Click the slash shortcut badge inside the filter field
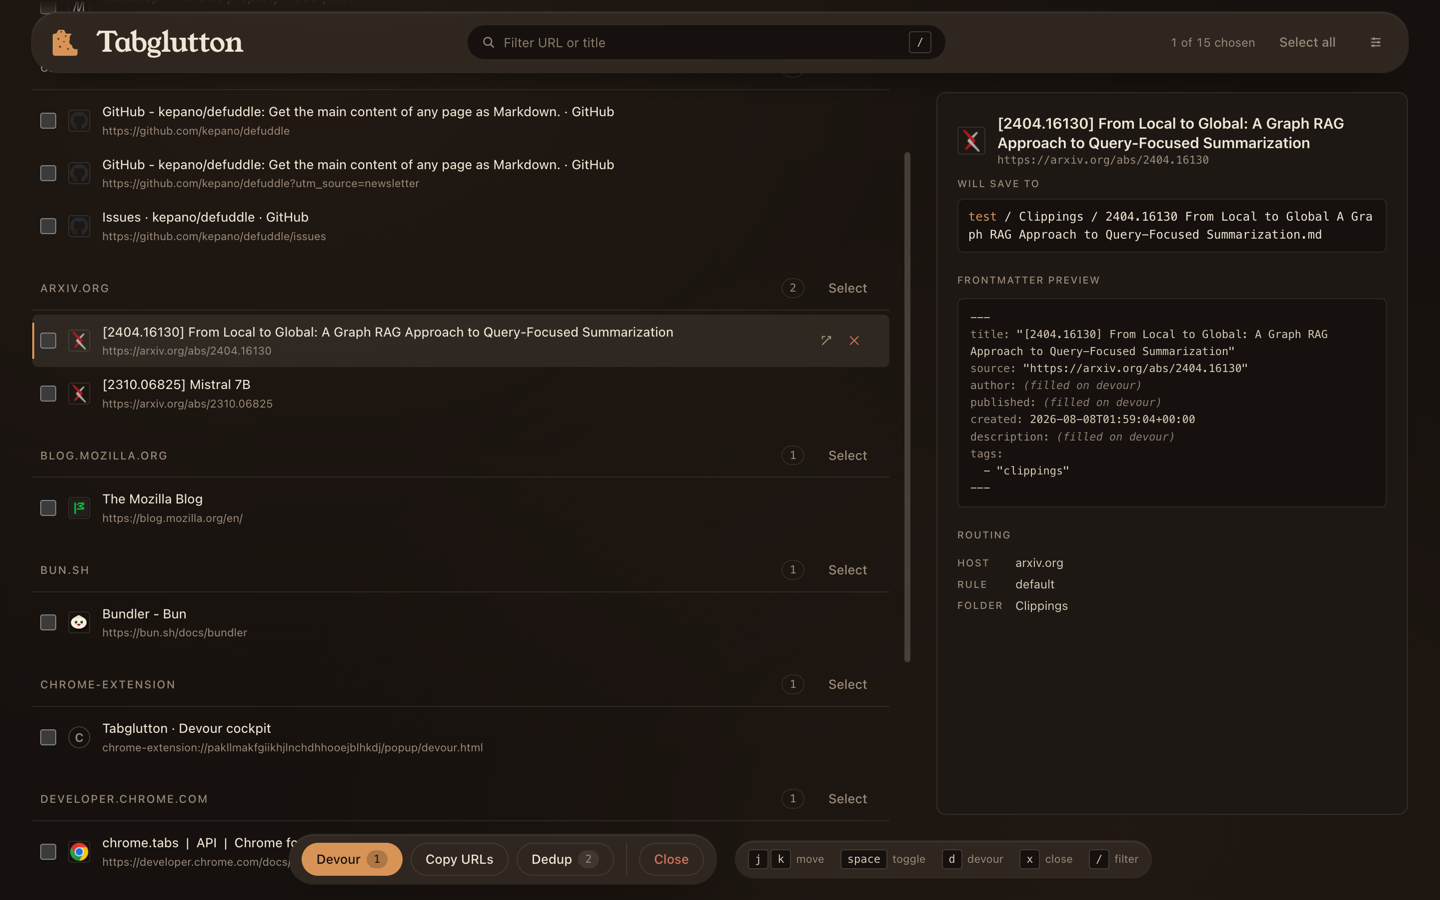The height and width of the screenshot is (900, 1440). (920, 42)
